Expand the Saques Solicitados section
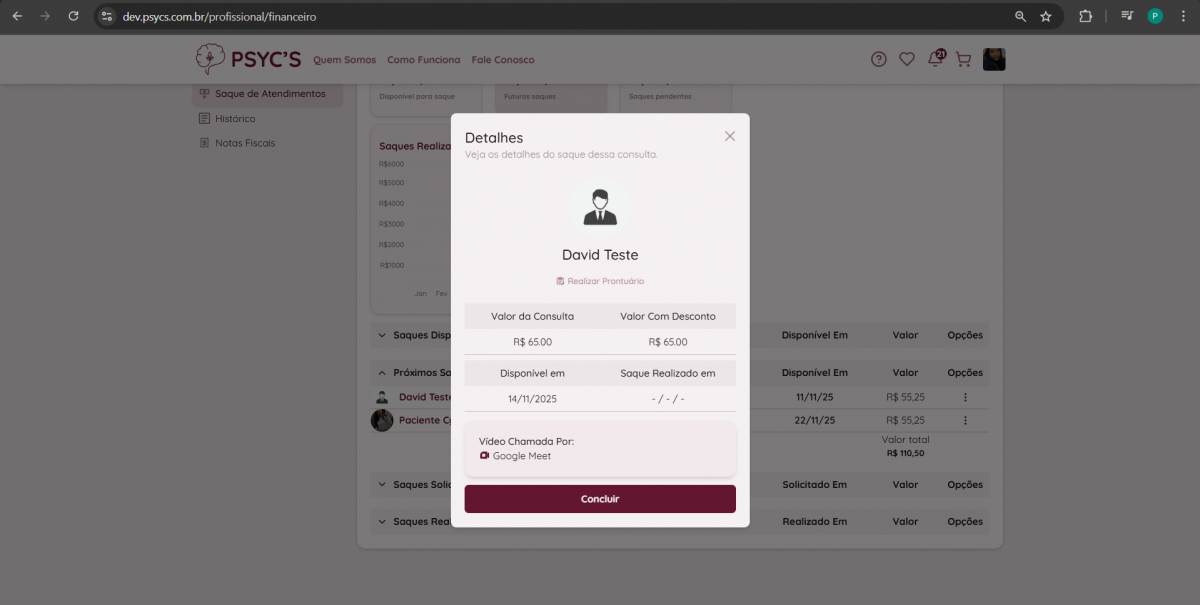This screenshot has height=605, width=1200. click(x=382, y=485)
